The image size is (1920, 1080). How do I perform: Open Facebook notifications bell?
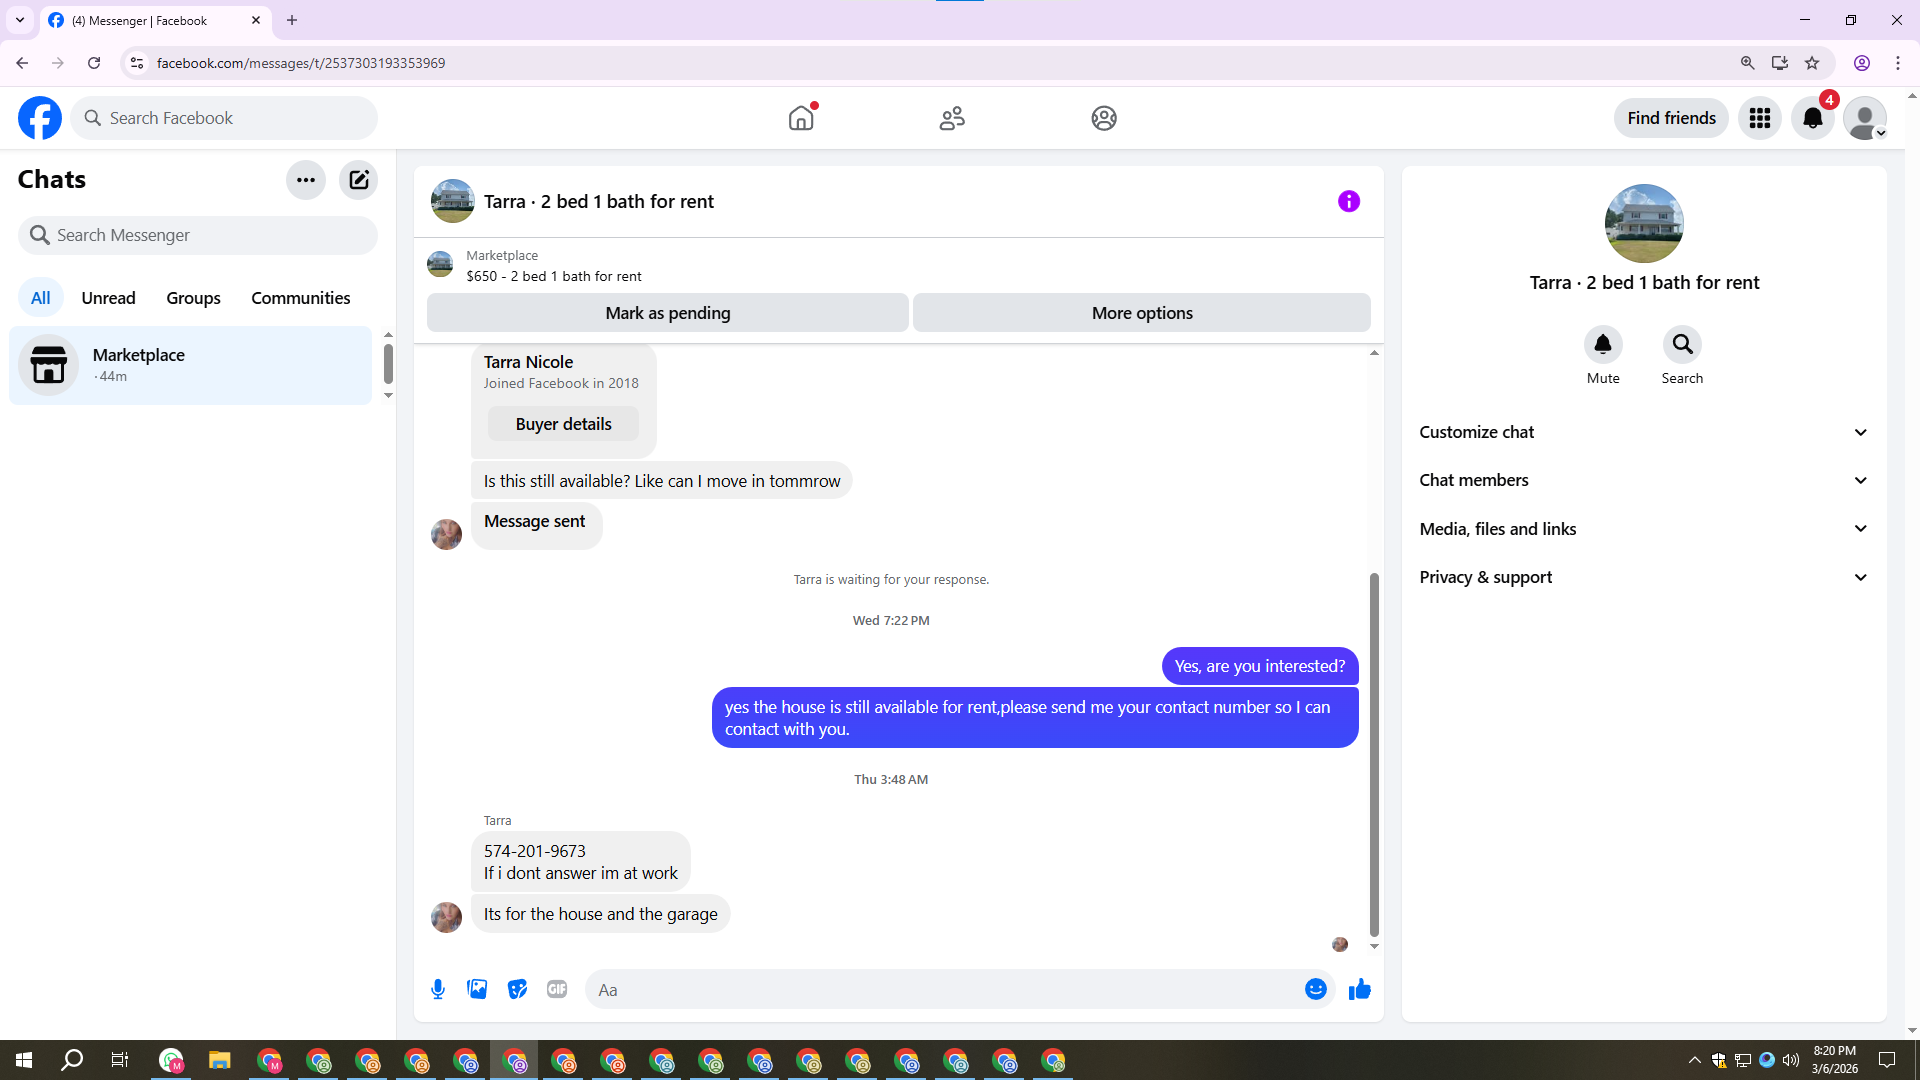click(1812, 118)
